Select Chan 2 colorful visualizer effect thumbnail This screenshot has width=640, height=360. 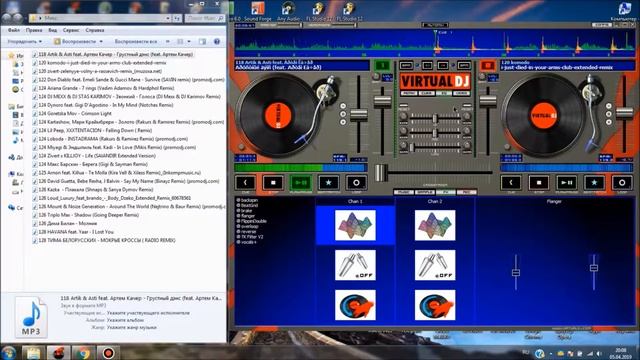coord(435,225)
